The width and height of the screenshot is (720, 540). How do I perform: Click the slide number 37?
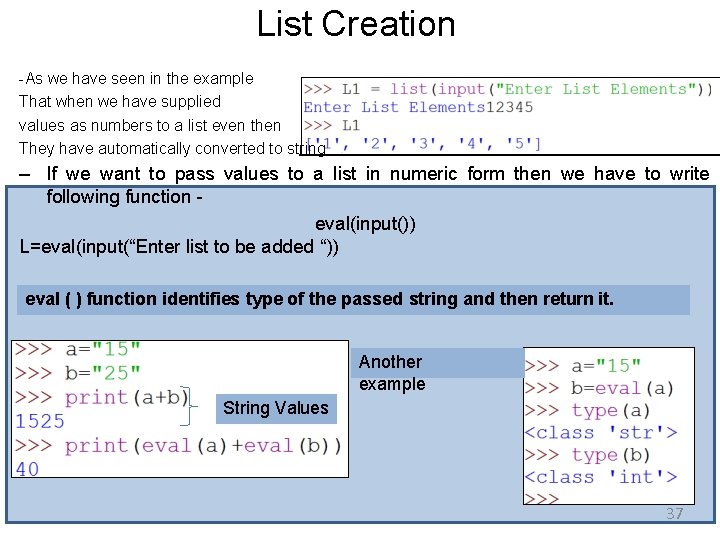(x=675, y=513)
